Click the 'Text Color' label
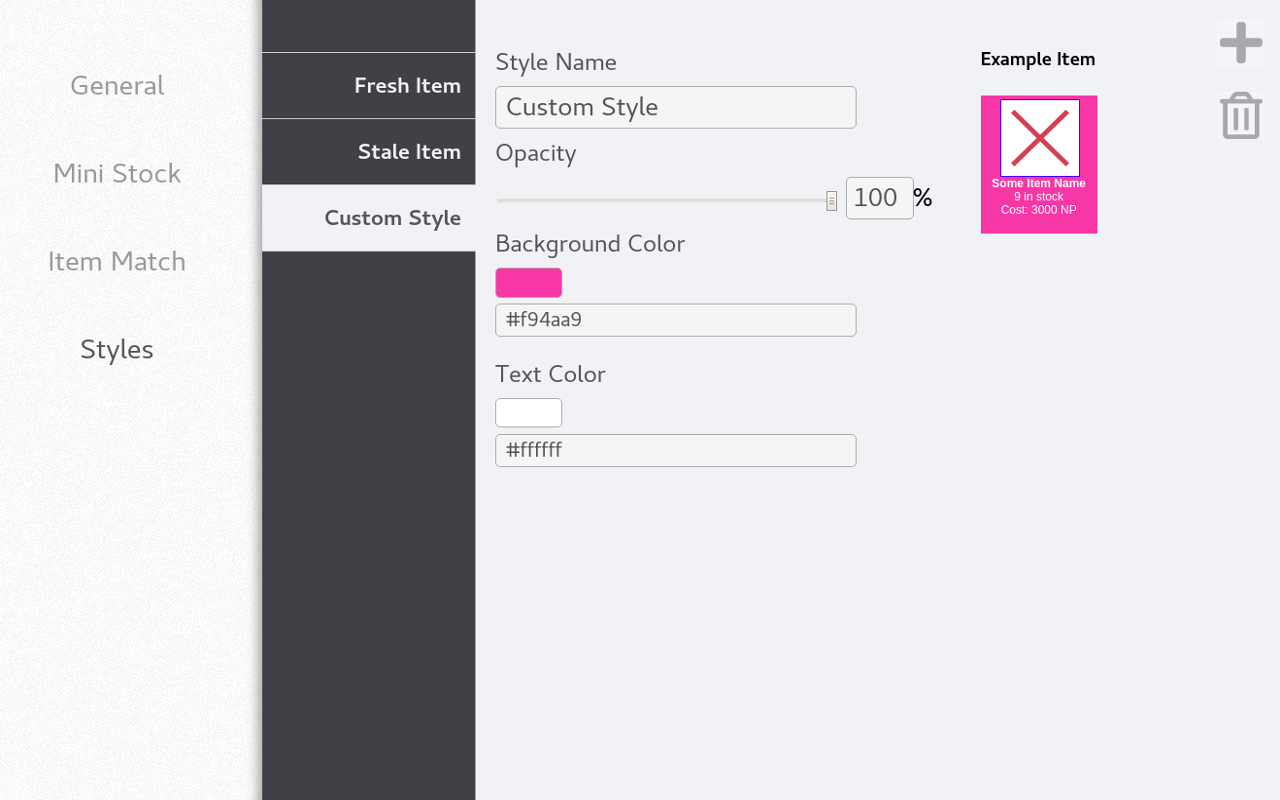The image size is (1280, 800). coord(550,374)
